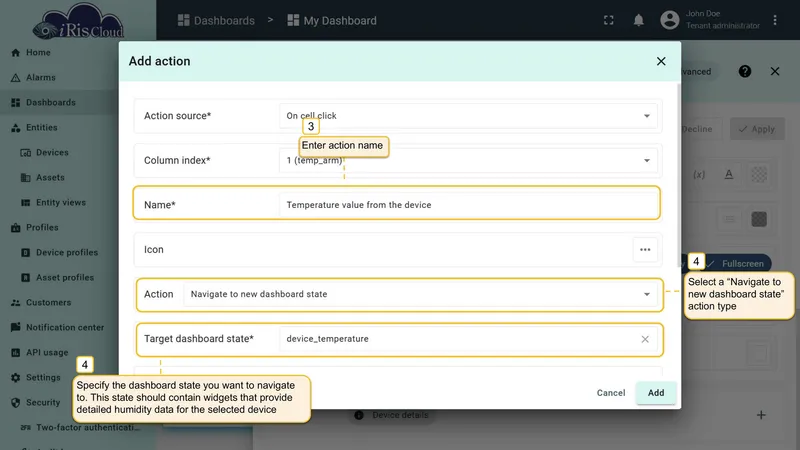Click Cancel in Add action dialog
Image resolution: width=800 pixels, height=450 pixels.
pyautogui.click(x=611, y=393)
